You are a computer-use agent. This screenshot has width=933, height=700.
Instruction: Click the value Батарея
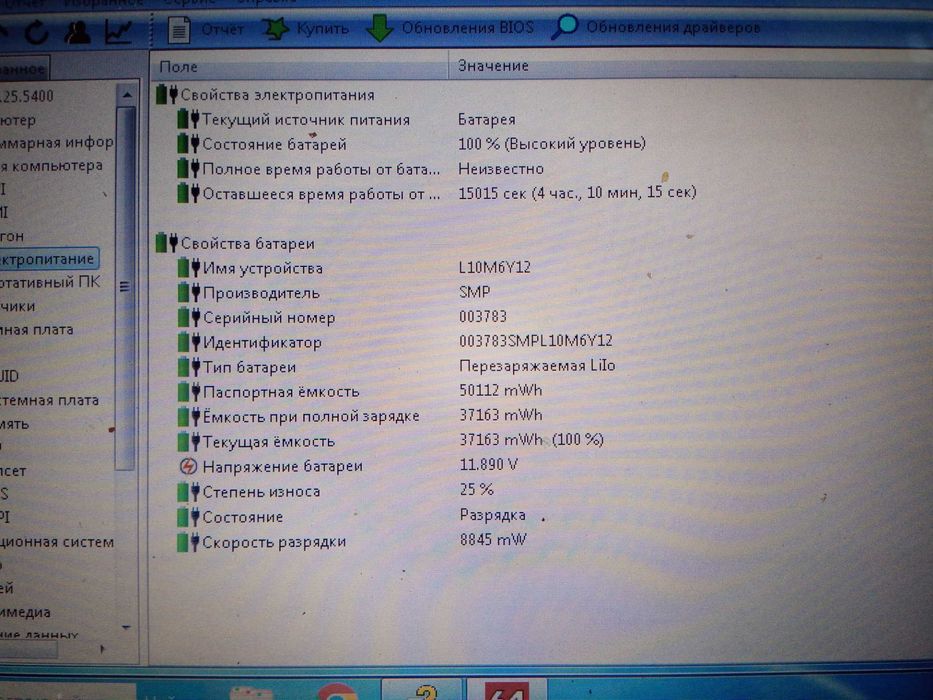(x=486, y=120)
